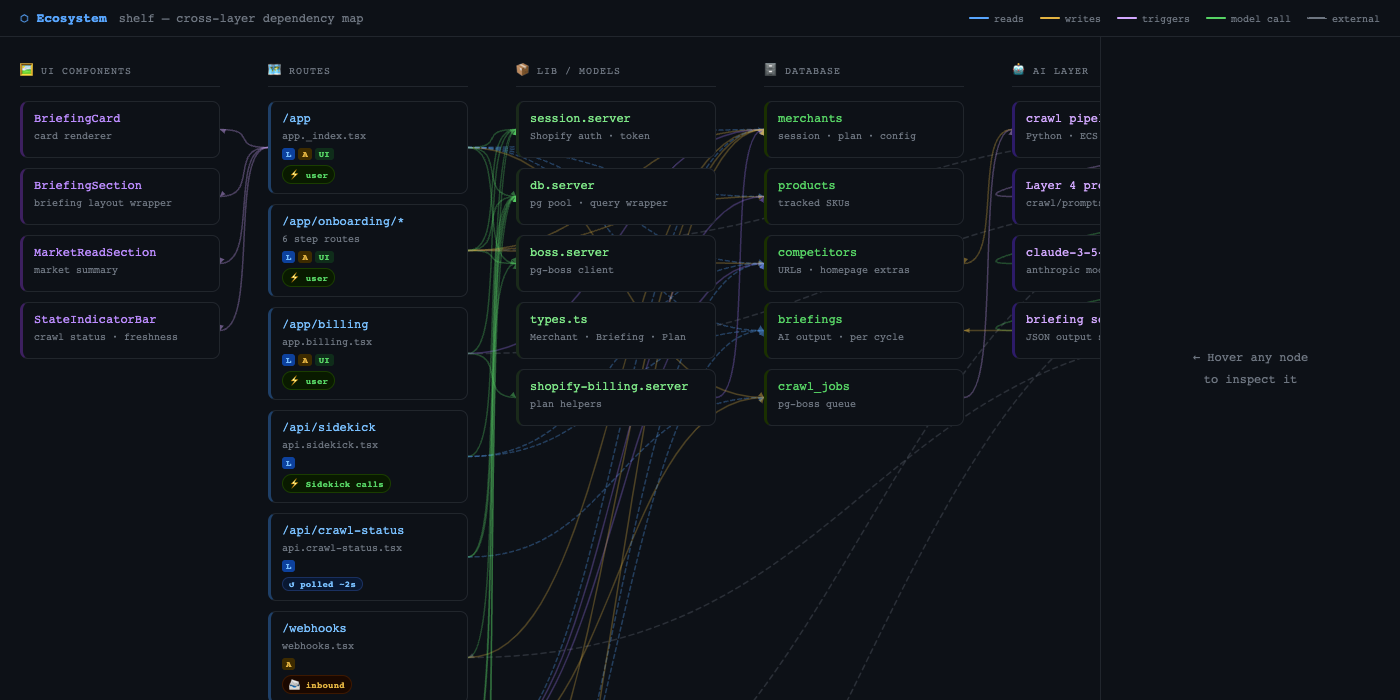1400x700 pixels.
Task: Select the competitors database node
Action: (x=864, y=263)
